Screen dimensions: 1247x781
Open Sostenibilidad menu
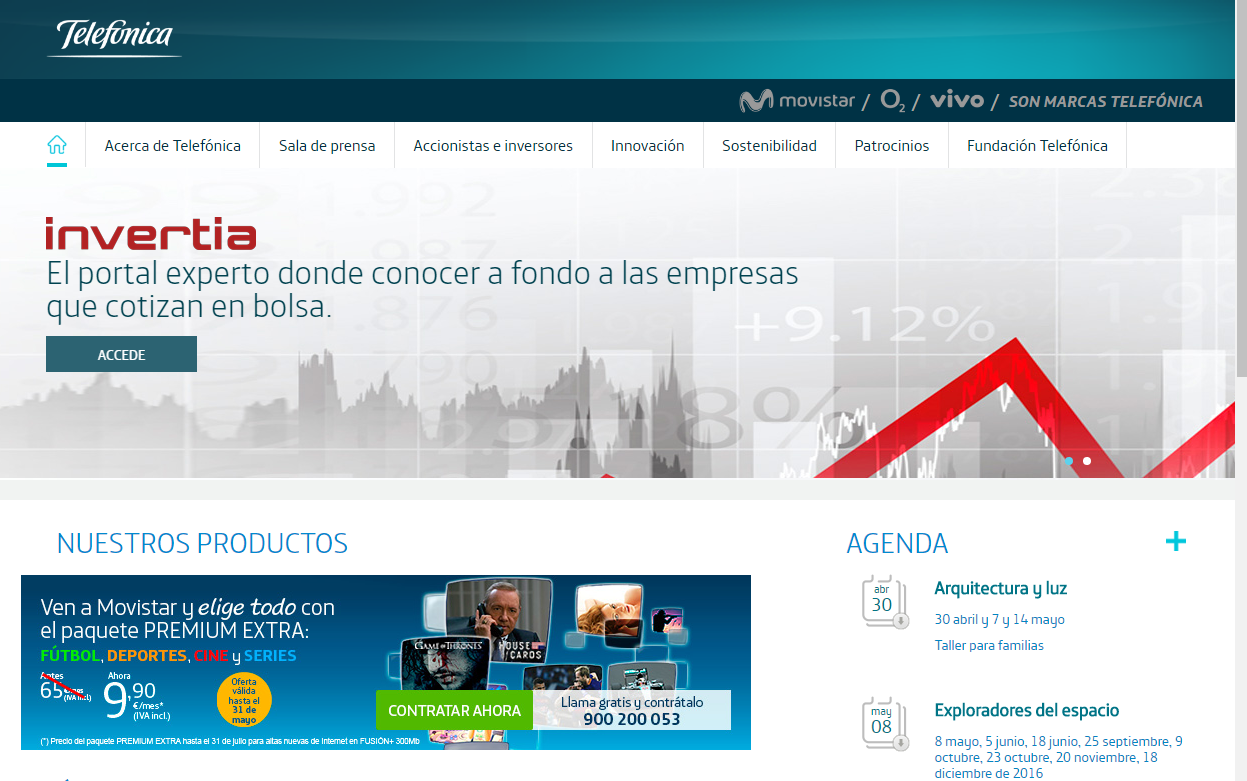pyautogui.click(x=770, y=145)
